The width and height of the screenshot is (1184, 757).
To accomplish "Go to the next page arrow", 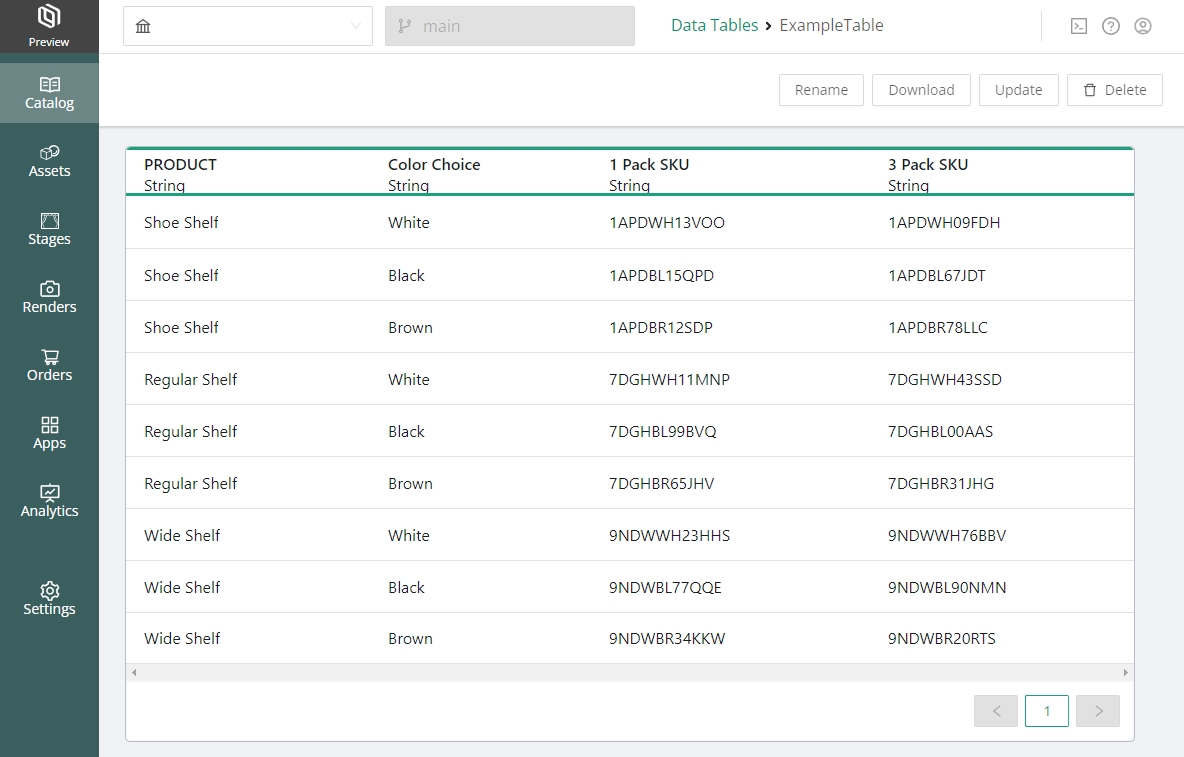I will [1098, 711].
